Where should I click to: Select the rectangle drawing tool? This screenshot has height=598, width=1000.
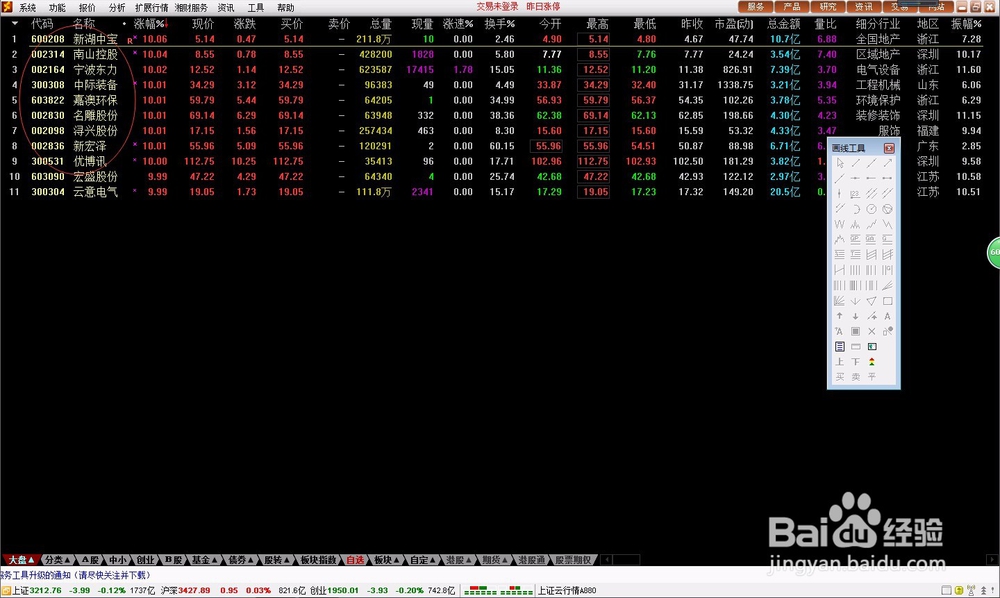[x=887, y=301]
